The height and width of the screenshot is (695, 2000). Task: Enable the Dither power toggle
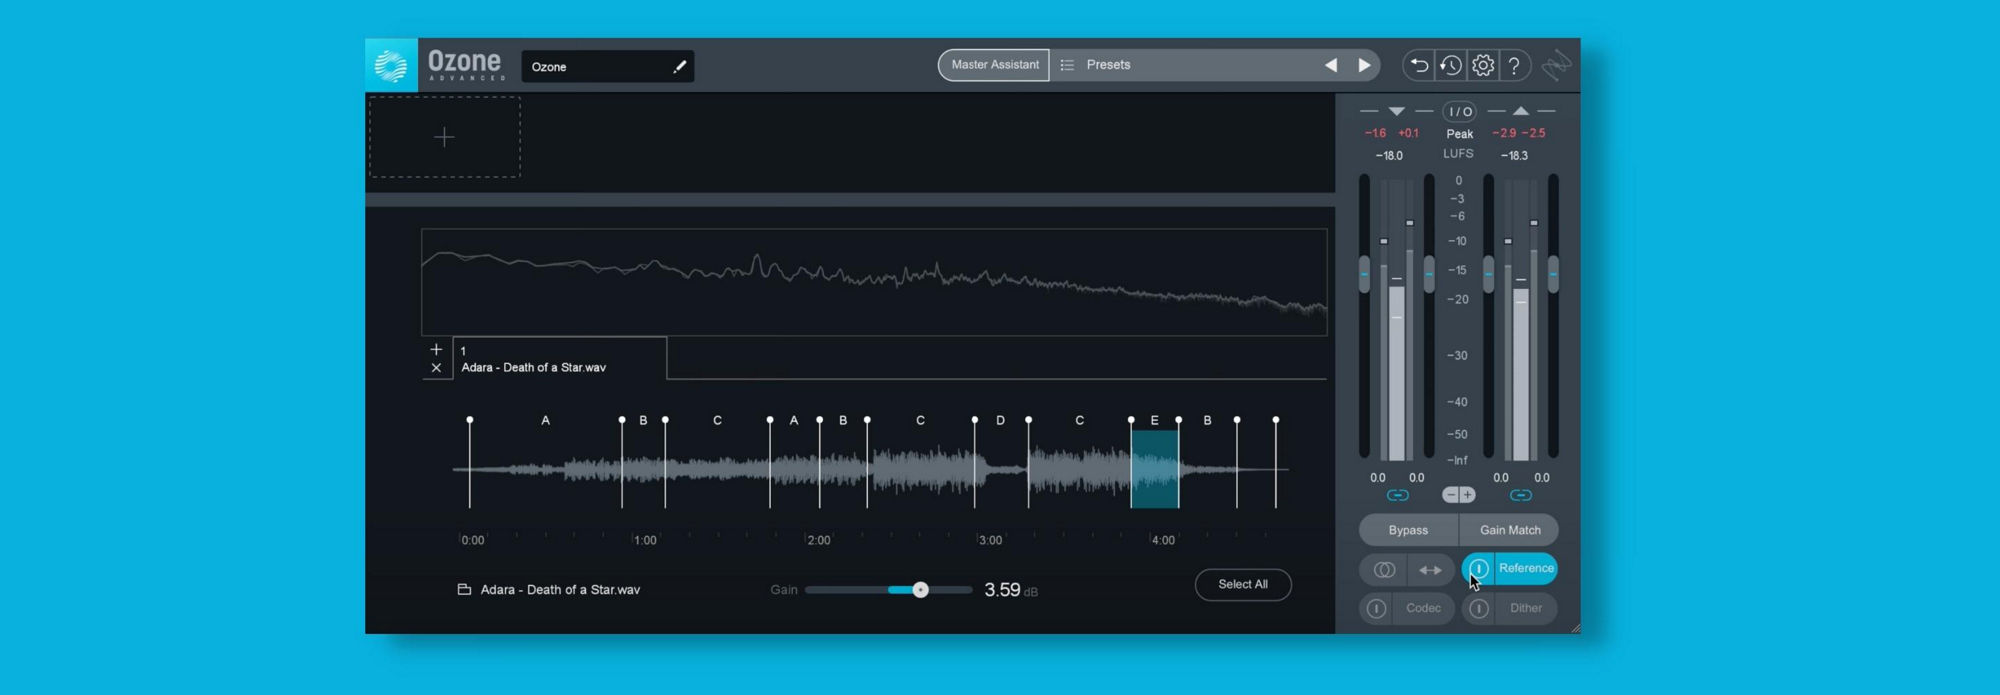tap(1478, 608)
